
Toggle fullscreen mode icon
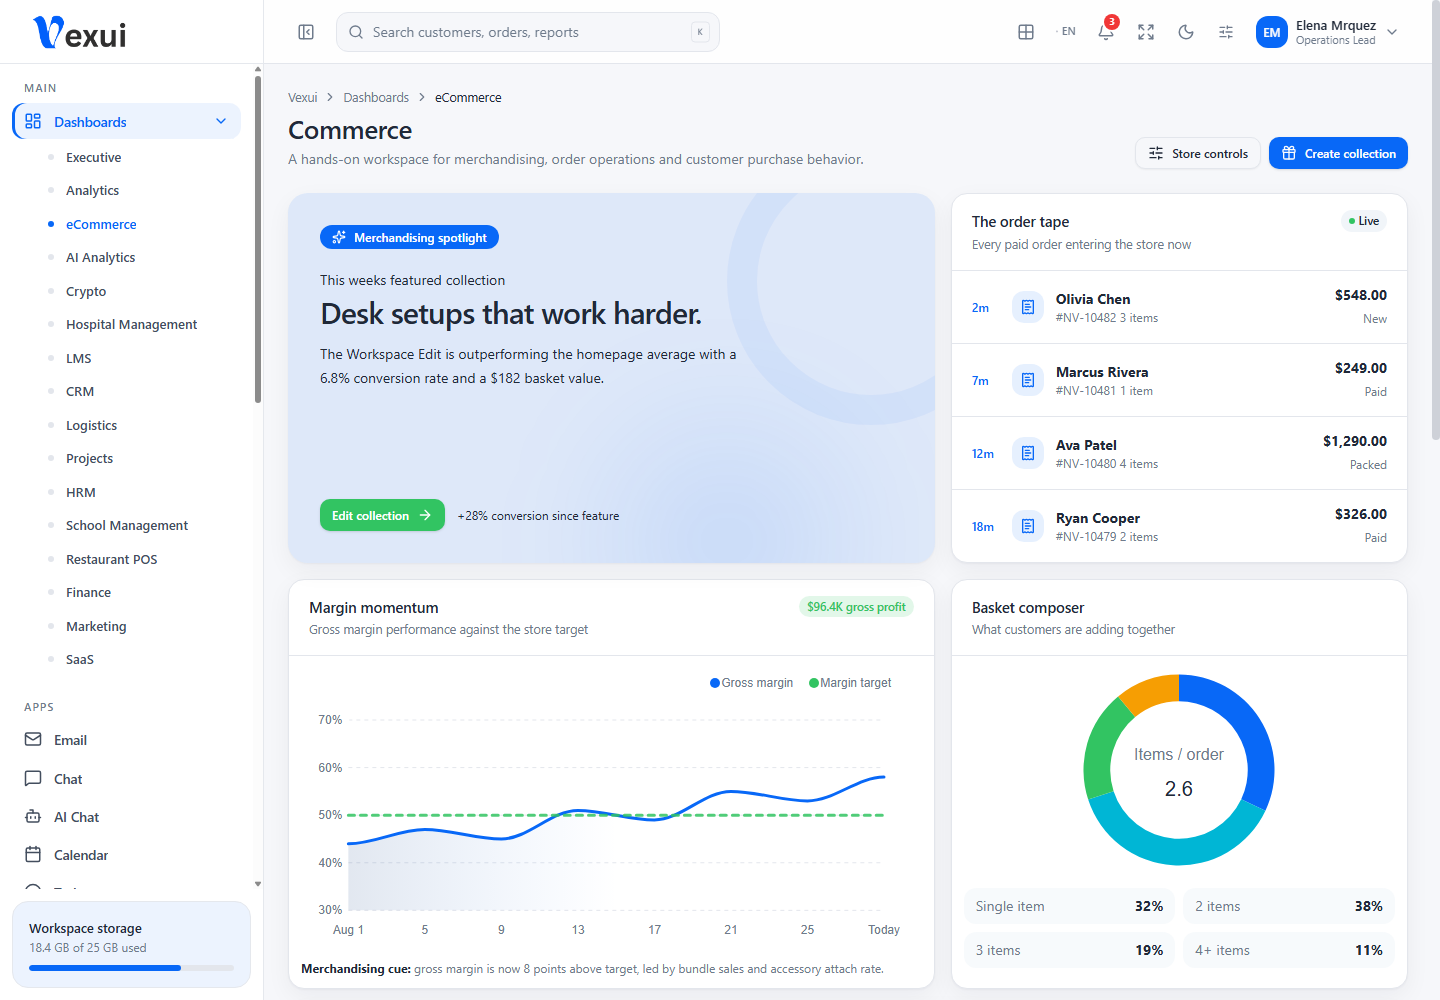pyautogui.click(x=1146, y=32)
